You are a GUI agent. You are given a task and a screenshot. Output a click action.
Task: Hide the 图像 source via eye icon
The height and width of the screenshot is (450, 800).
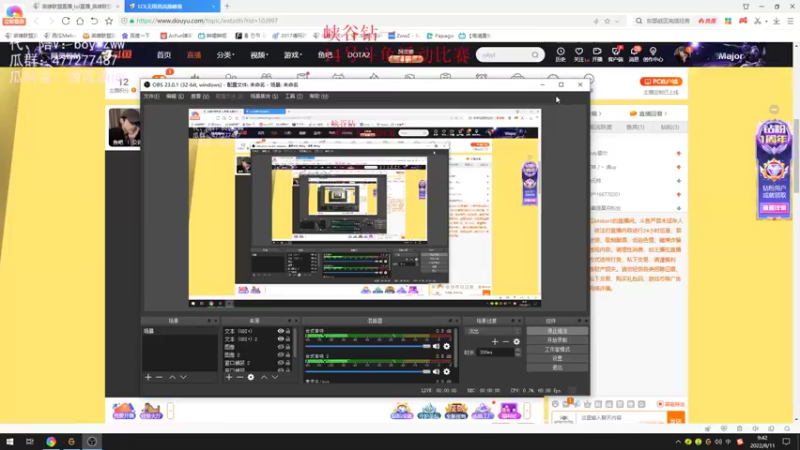coord(280,347)
